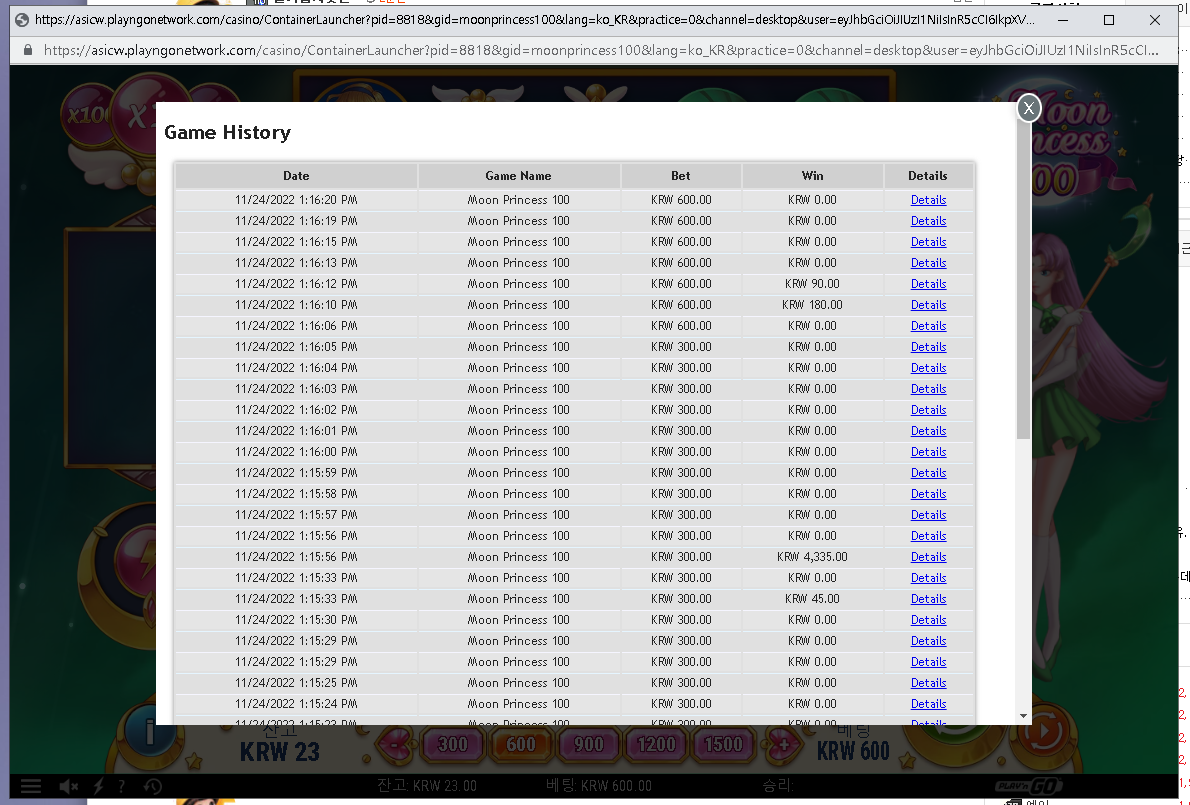Open game history clock icon in bottom bar
The image size is (1190, 805).
click(153, 786)
